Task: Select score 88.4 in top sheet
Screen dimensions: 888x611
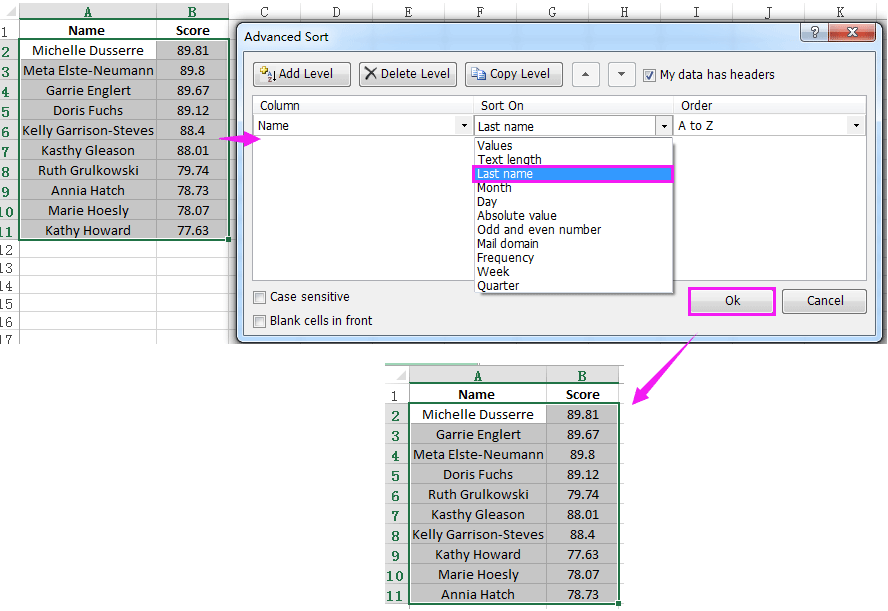Action: [193, 131]
